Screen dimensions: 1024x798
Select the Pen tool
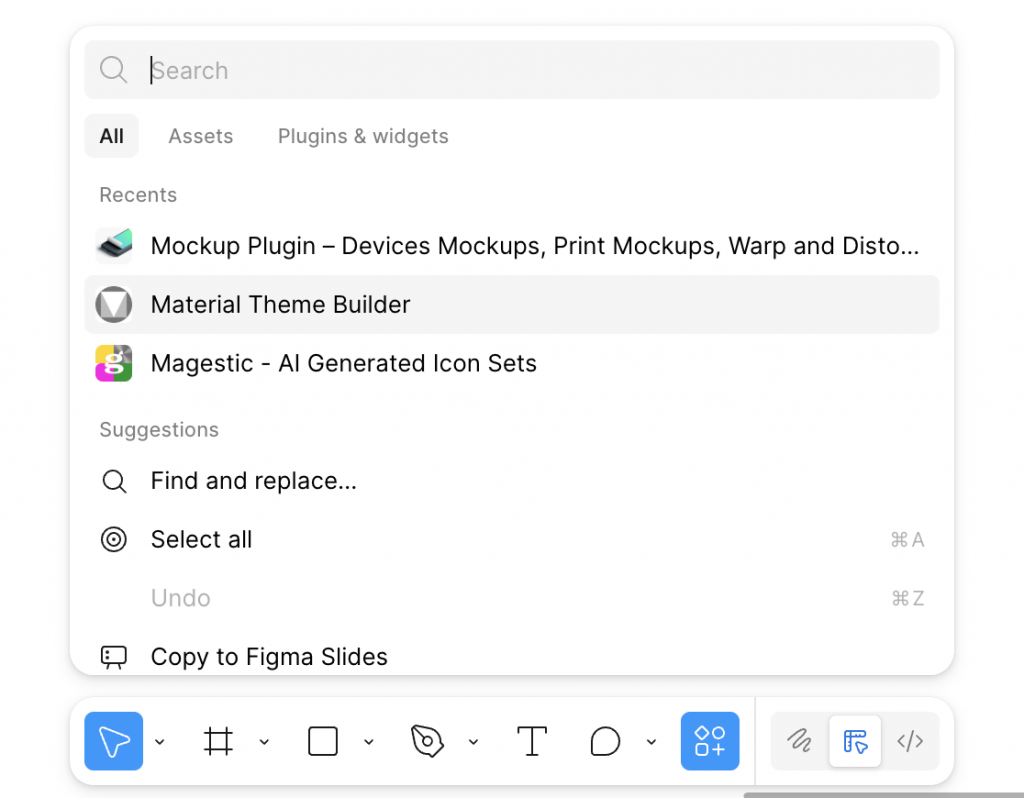427,741
